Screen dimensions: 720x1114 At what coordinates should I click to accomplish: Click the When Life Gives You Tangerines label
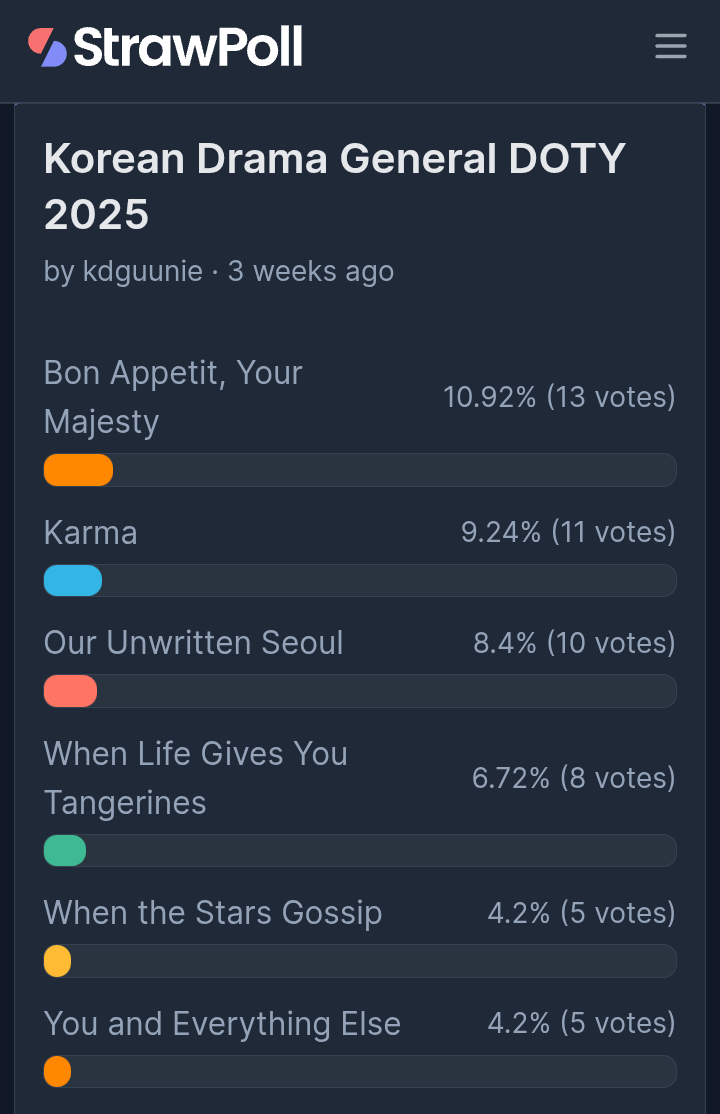(x=195, y=777)
